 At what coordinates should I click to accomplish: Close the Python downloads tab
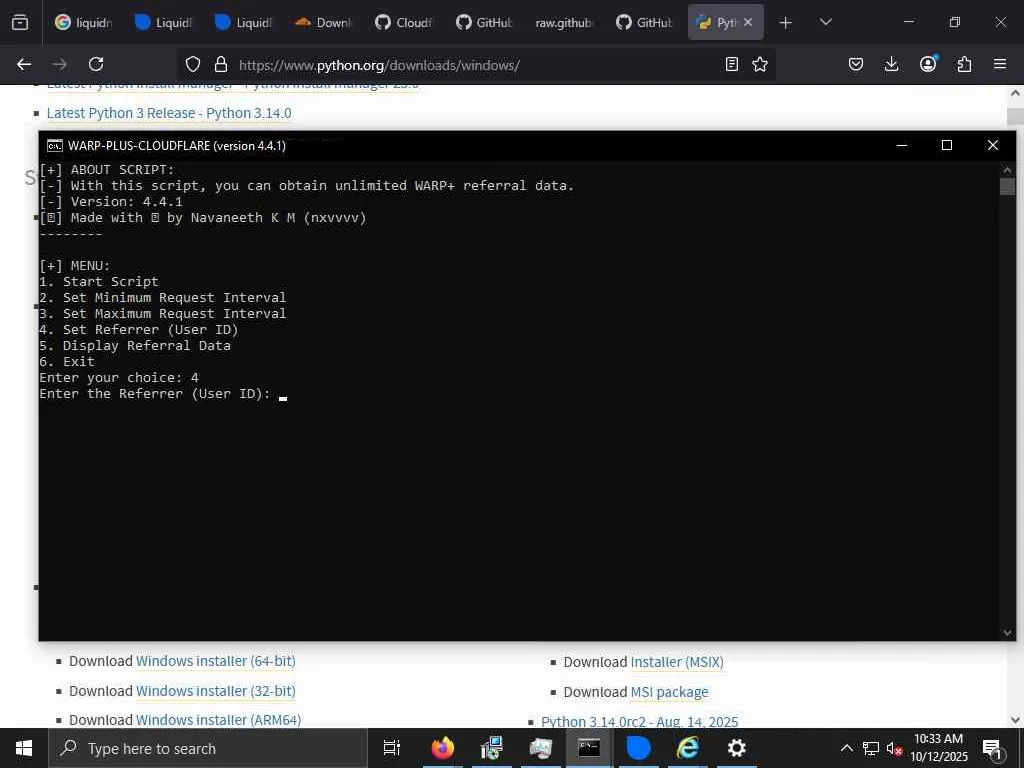pos(748,22)
